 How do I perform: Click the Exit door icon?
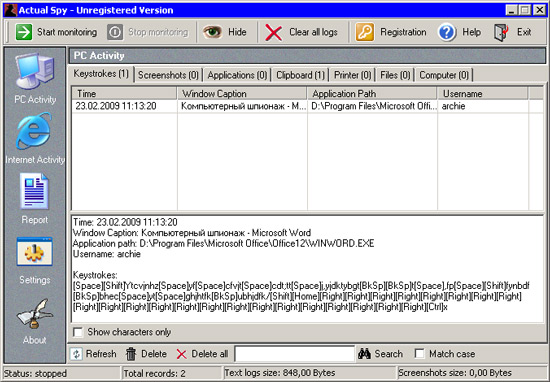[501, 33]
